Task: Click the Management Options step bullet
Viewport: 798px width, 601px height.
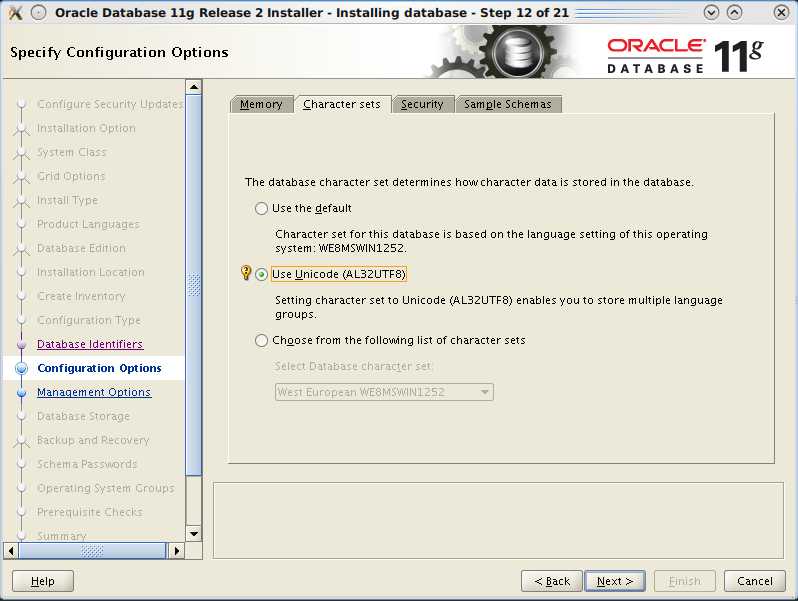Action: coord(21,393)
